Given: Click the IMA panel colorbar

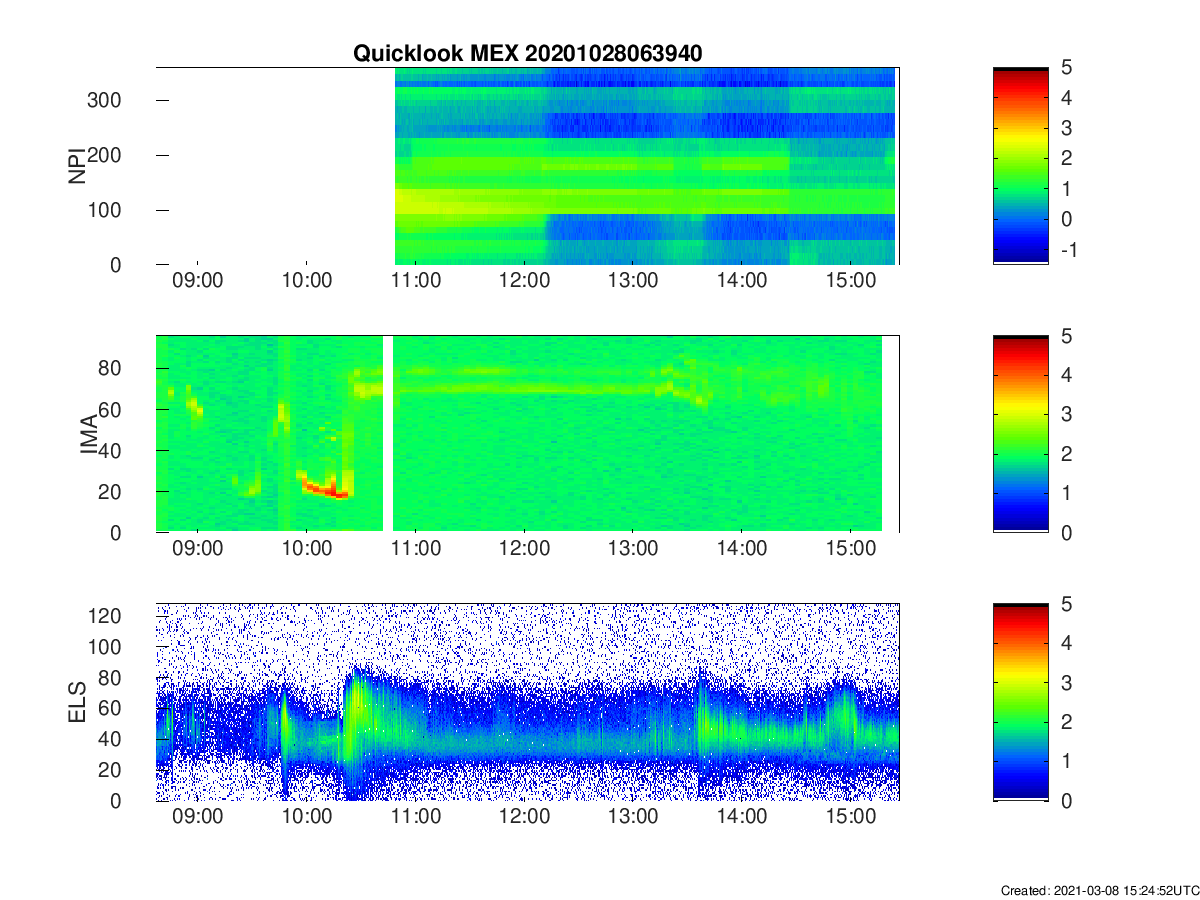Looking at the screenshot, I should click(1020, 434).
